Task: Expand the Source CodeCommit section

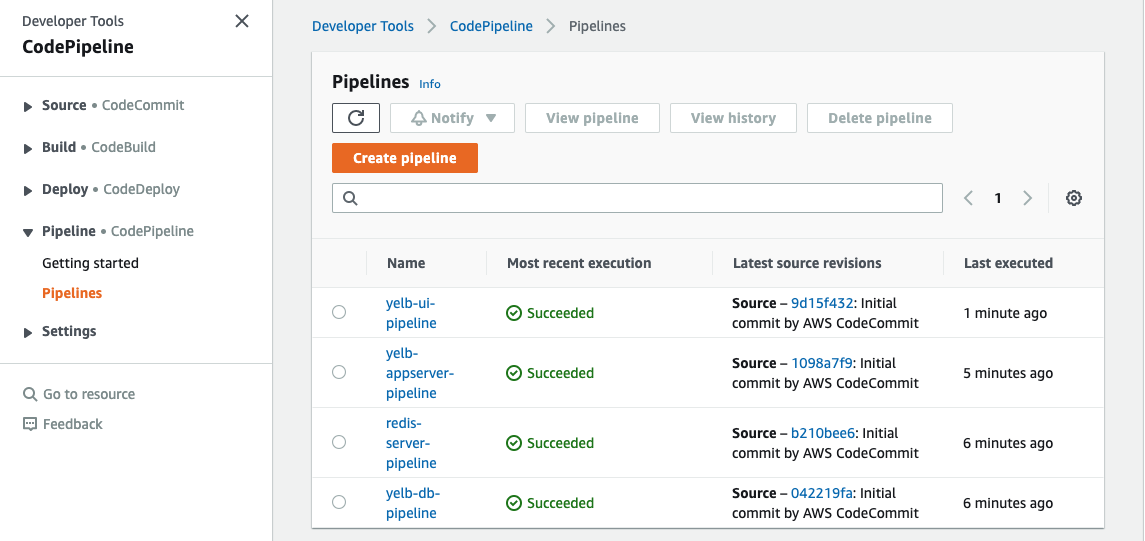Action: (28, 107)
